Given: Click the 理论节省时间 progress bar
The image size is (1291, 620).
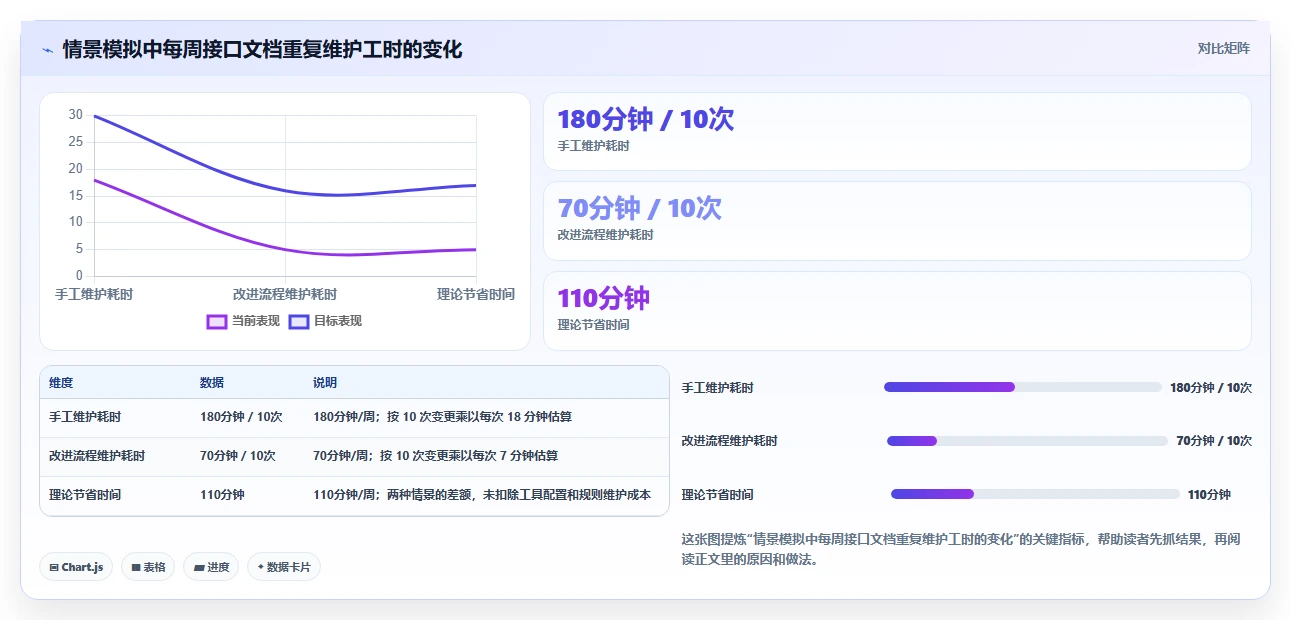Looking at the screenshot, I should [1035, 494].
